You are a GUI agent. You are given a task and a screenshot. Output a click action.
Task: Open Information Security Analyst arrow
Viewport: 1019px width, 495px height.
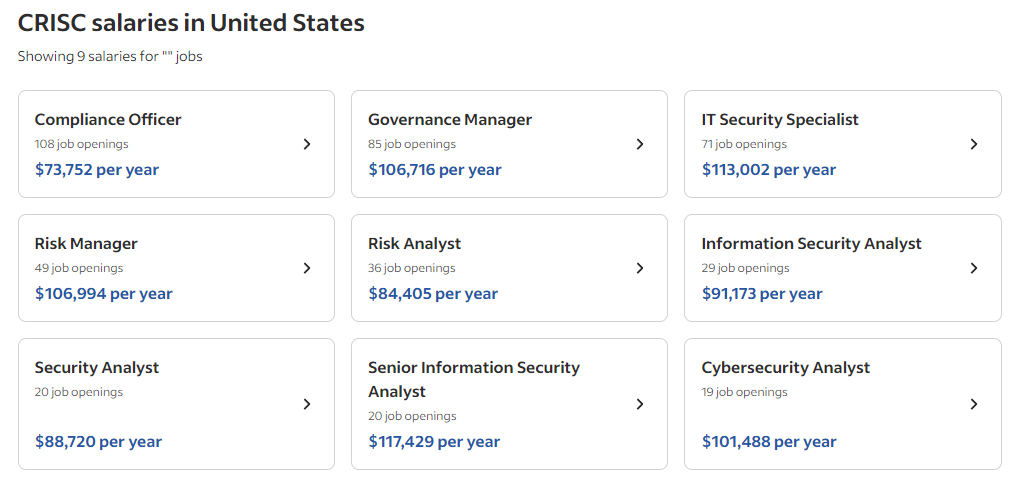pyautogui.click(x=974, y=268)
